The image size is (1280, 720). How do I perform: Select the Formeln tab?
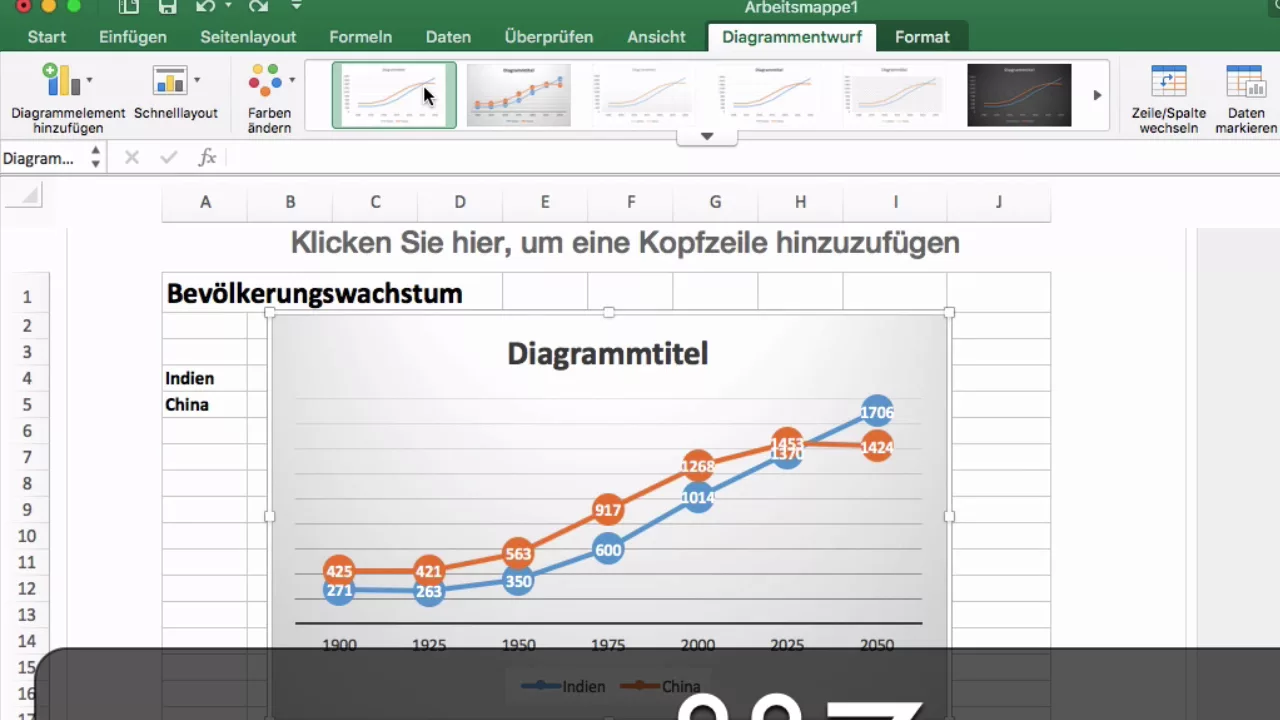point(361,37)
